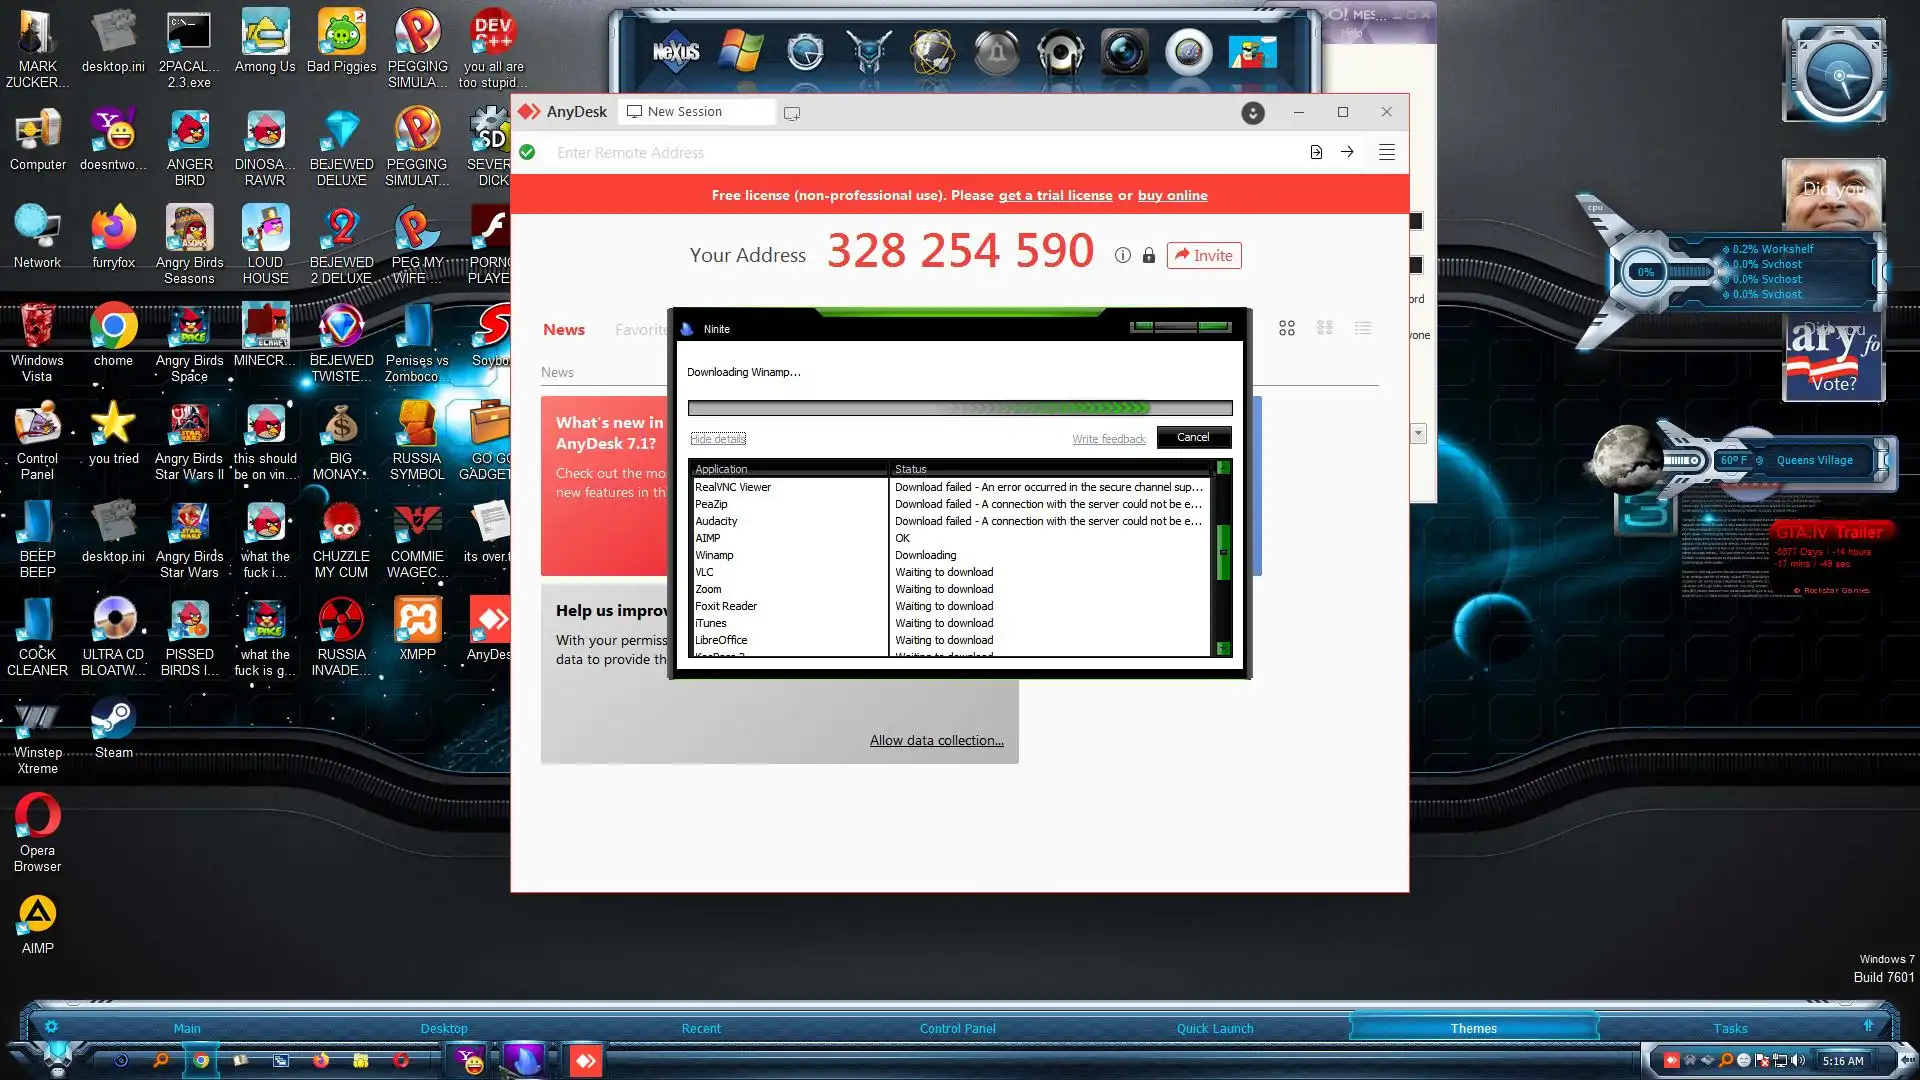The height and width of the screenshot is (1080, 1920).
Task: Switch to small tile view
Action: tap(1325, 328)
